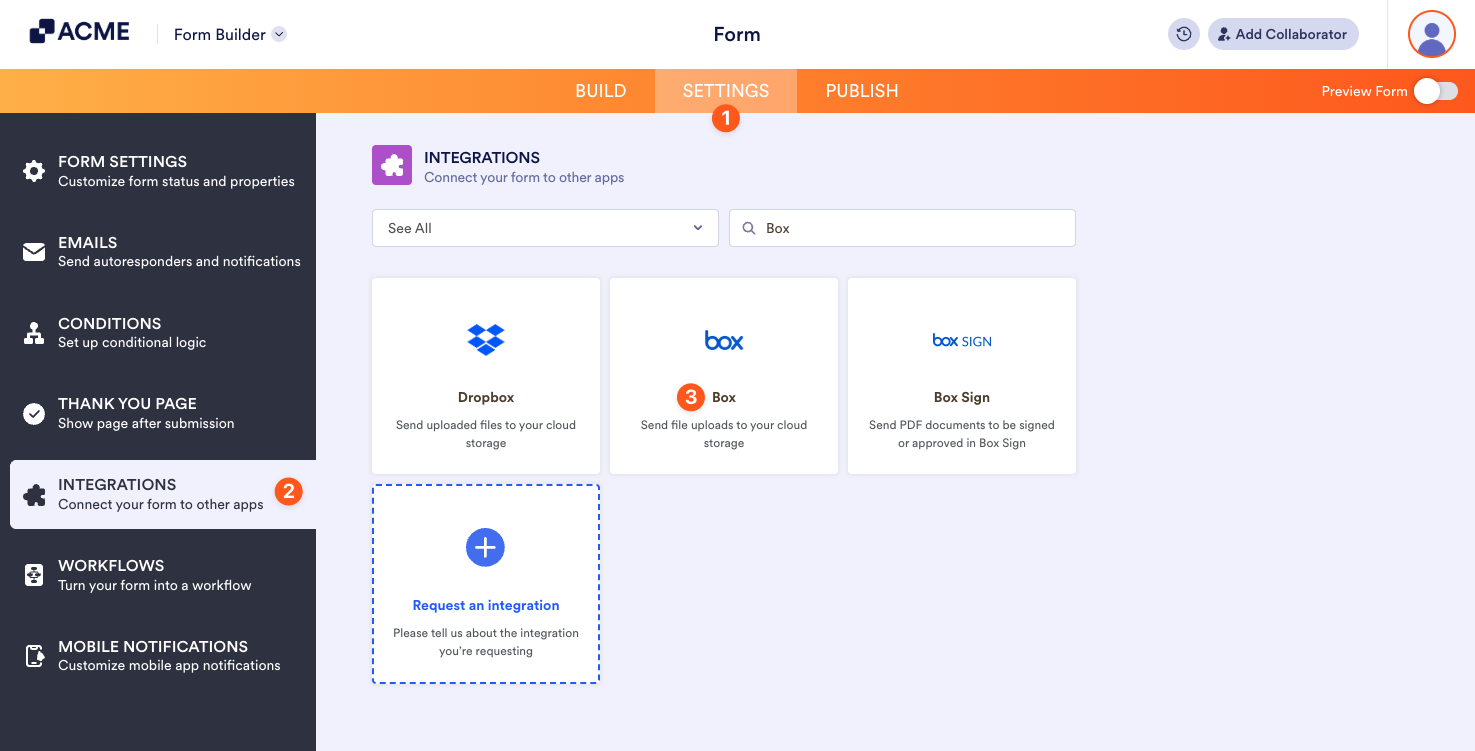Collapse the See All dropdown arrow
Screen dimensions: 1475x751
[697, 228]
